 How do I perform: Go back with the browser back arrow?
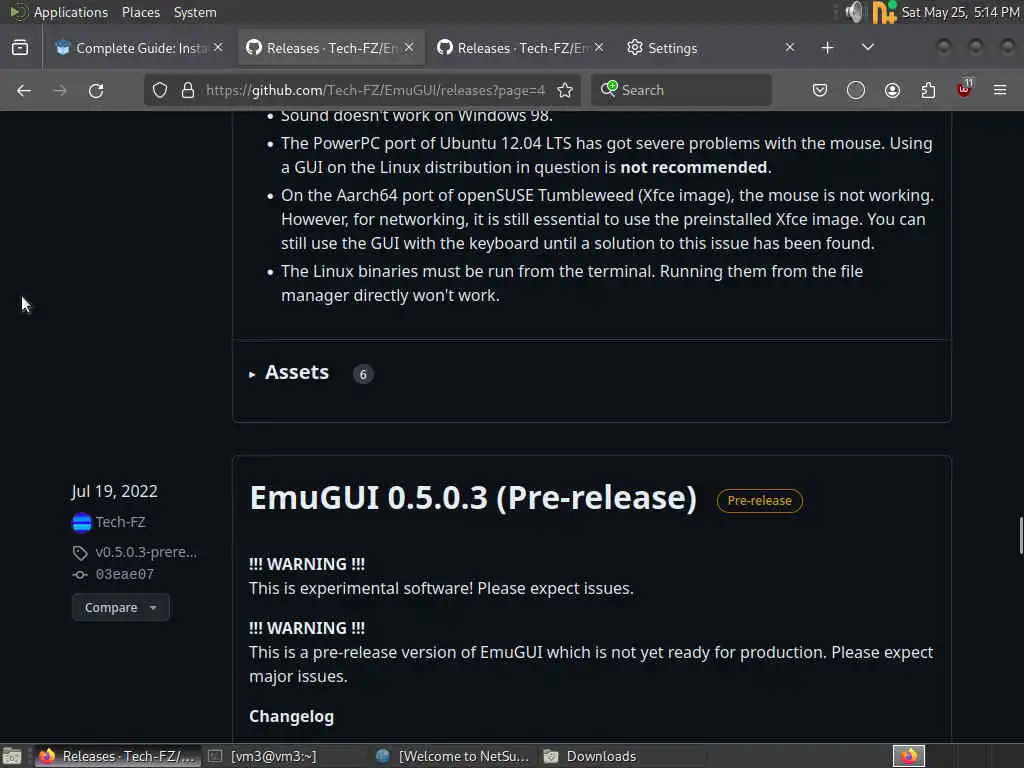24,90
